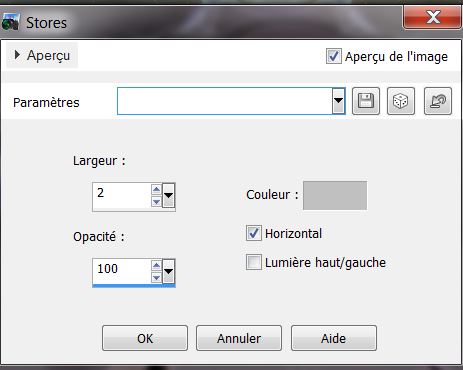Screen dimensions: 463x370
Task: Enable Lumière haut/gauche checkbox
Action: click(x=254, y=262)
